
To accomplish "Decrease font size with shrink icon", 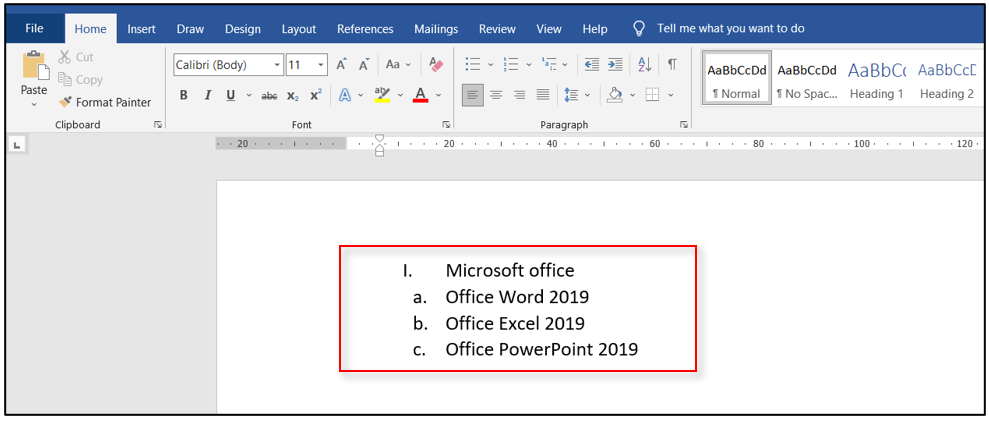I will pyautogui.click(x=364, y=64).
